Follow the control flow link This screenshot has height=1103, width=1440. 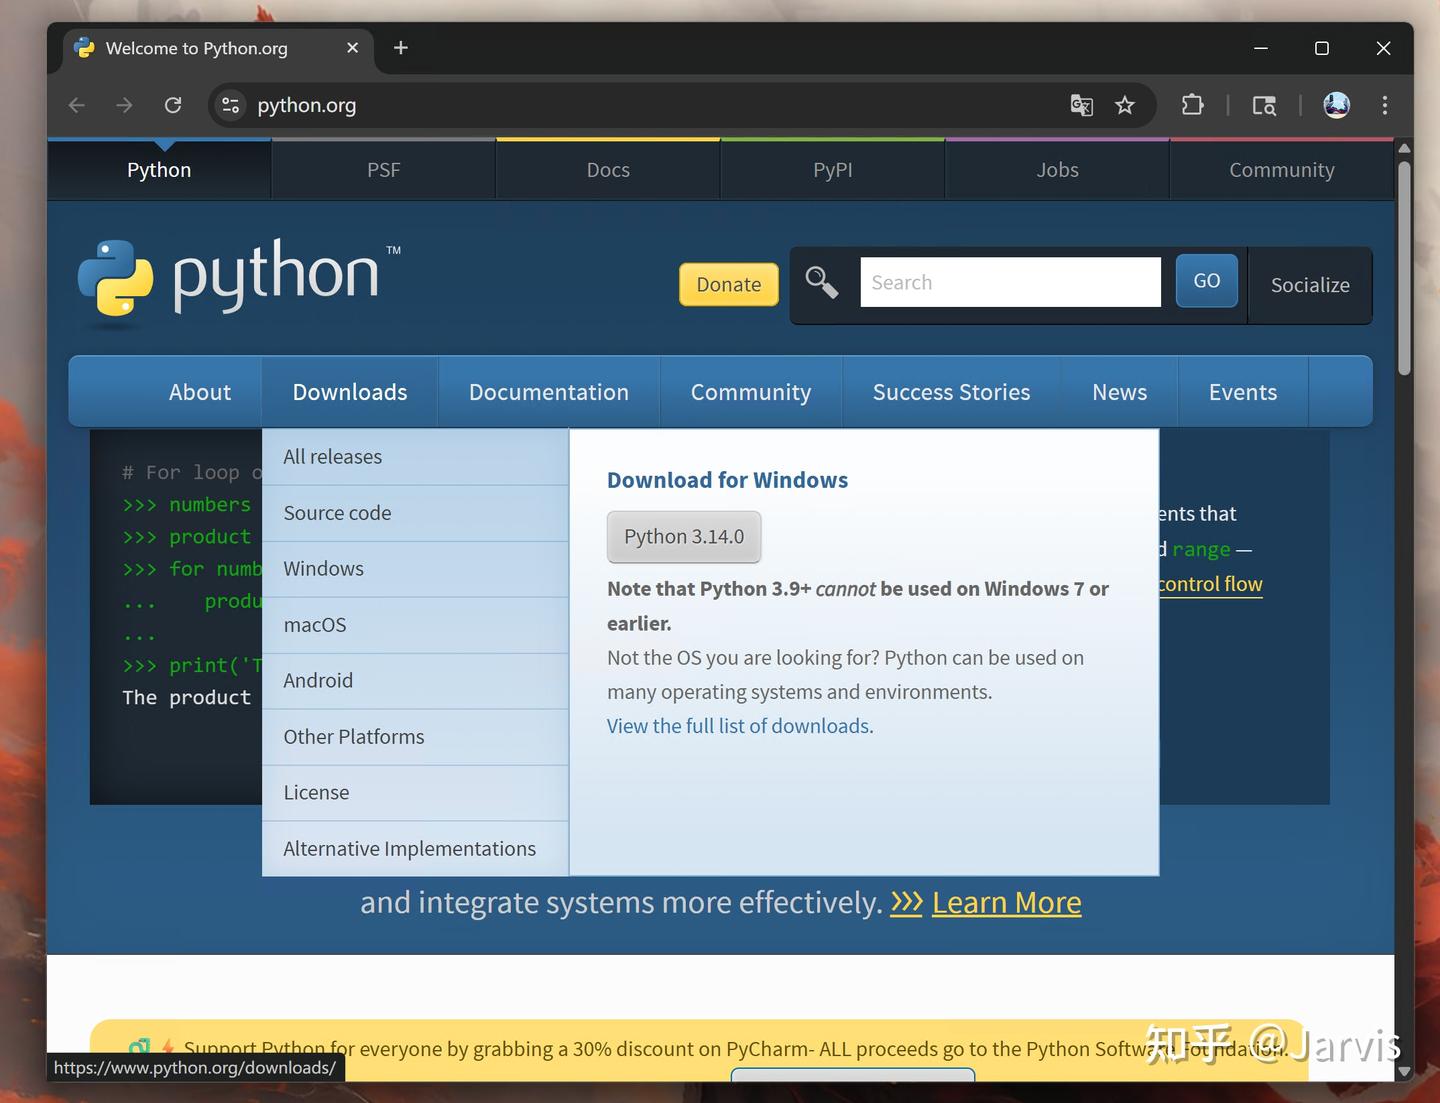click(x=1211, y=584)
